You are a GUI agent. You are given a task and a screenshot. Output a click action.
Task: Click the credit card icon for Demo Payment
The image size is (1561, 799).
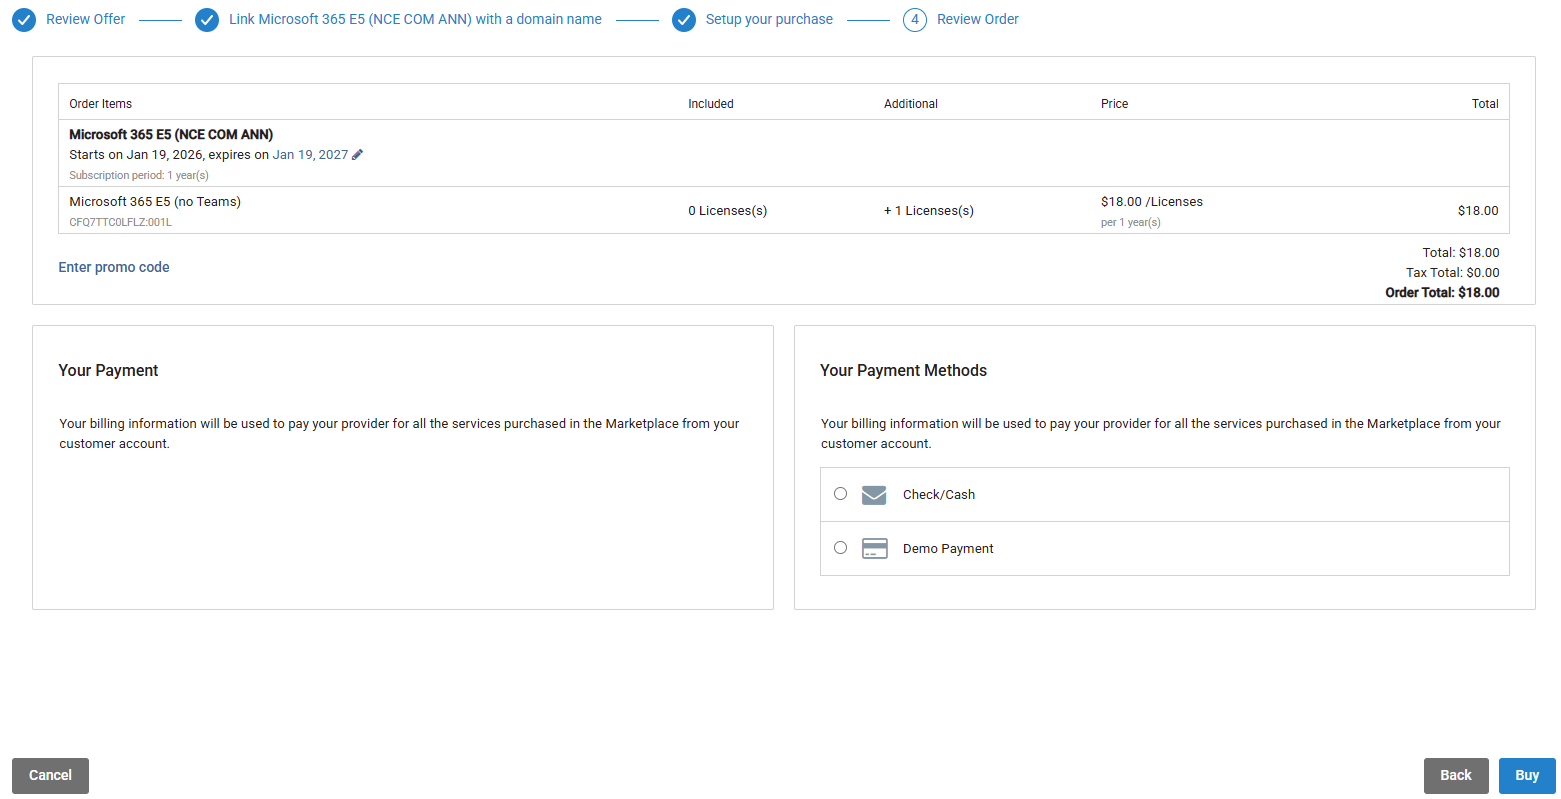point(874,549)
